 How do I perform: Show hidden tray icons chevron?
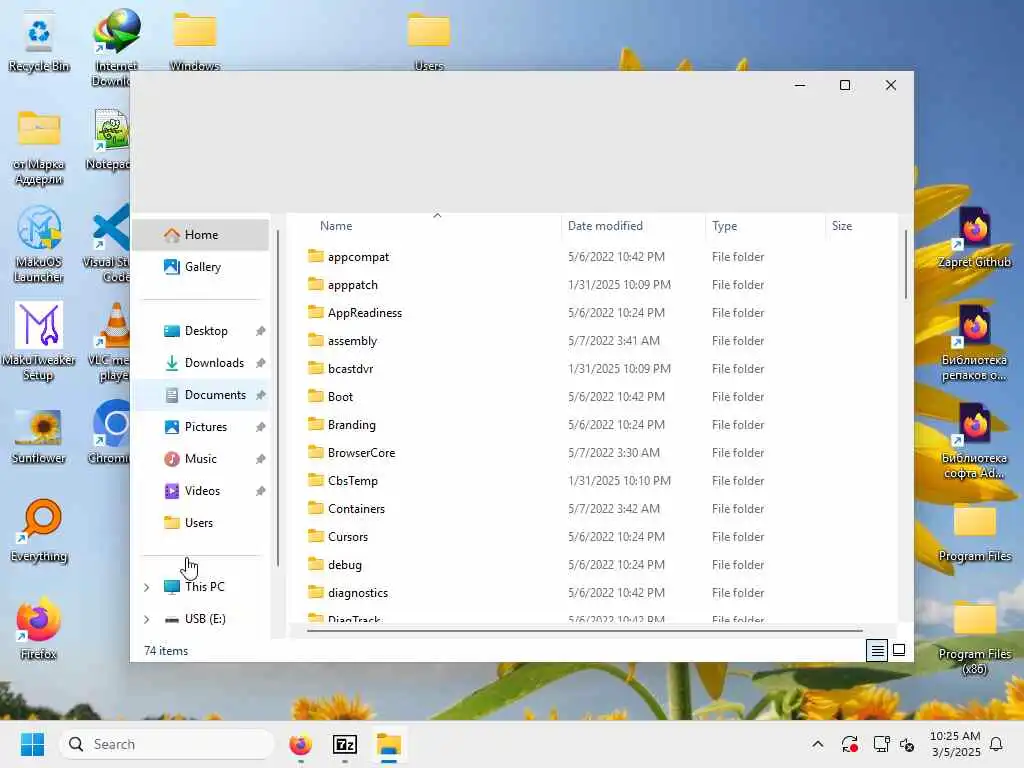[x=818, y=744]
